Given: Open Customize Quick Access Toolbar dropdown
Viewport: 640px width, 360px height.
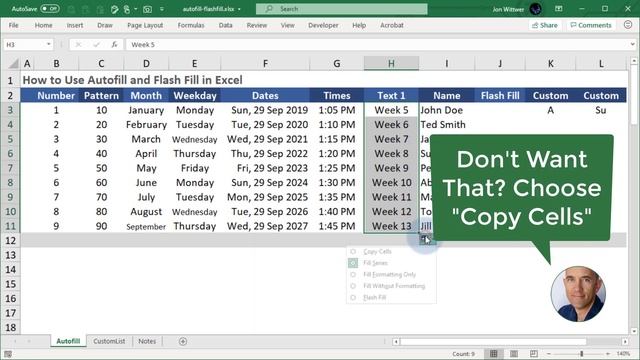Looking at the screenshot, I should pyautogui.click(x=162, y=9).
